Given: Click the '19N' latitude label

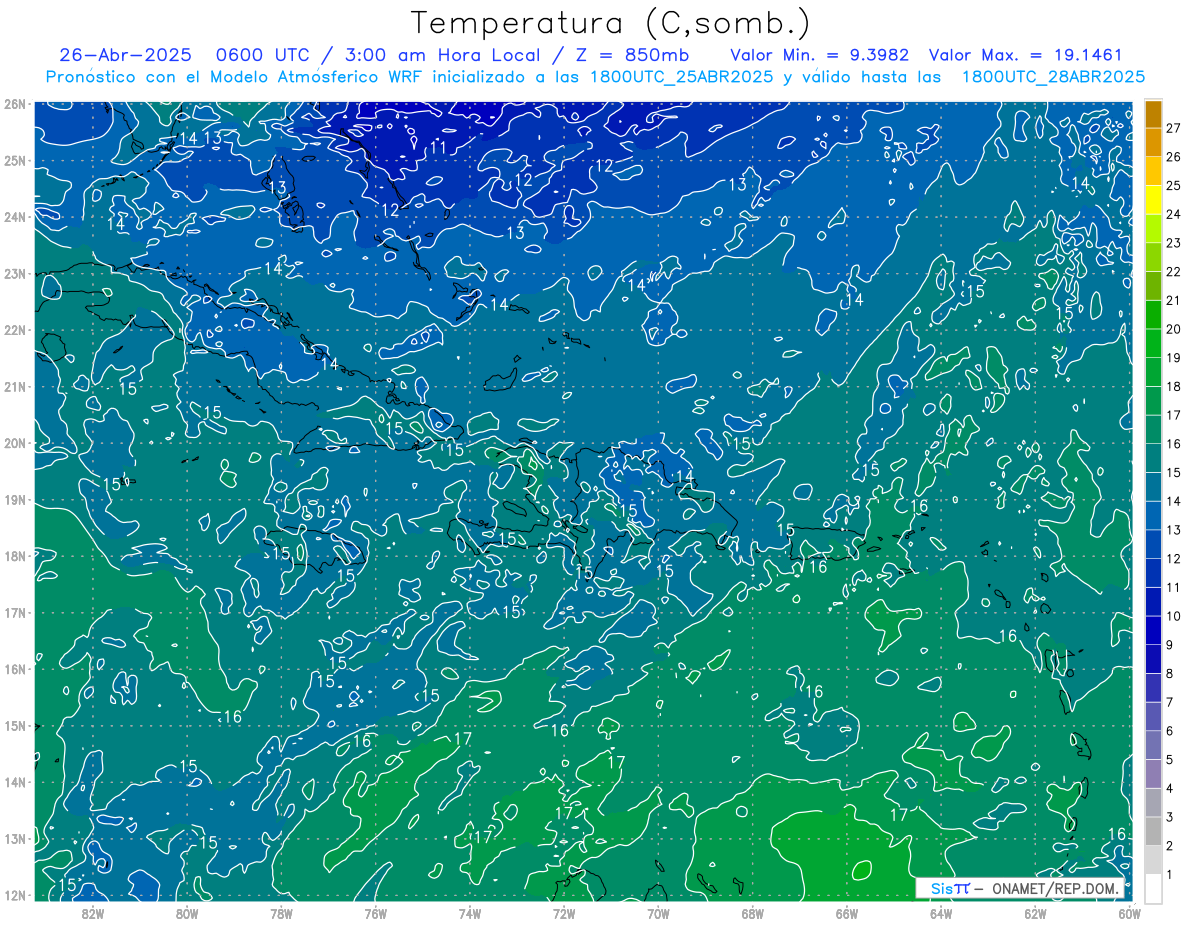Looking at the screenshot, I should click(14, 500).
